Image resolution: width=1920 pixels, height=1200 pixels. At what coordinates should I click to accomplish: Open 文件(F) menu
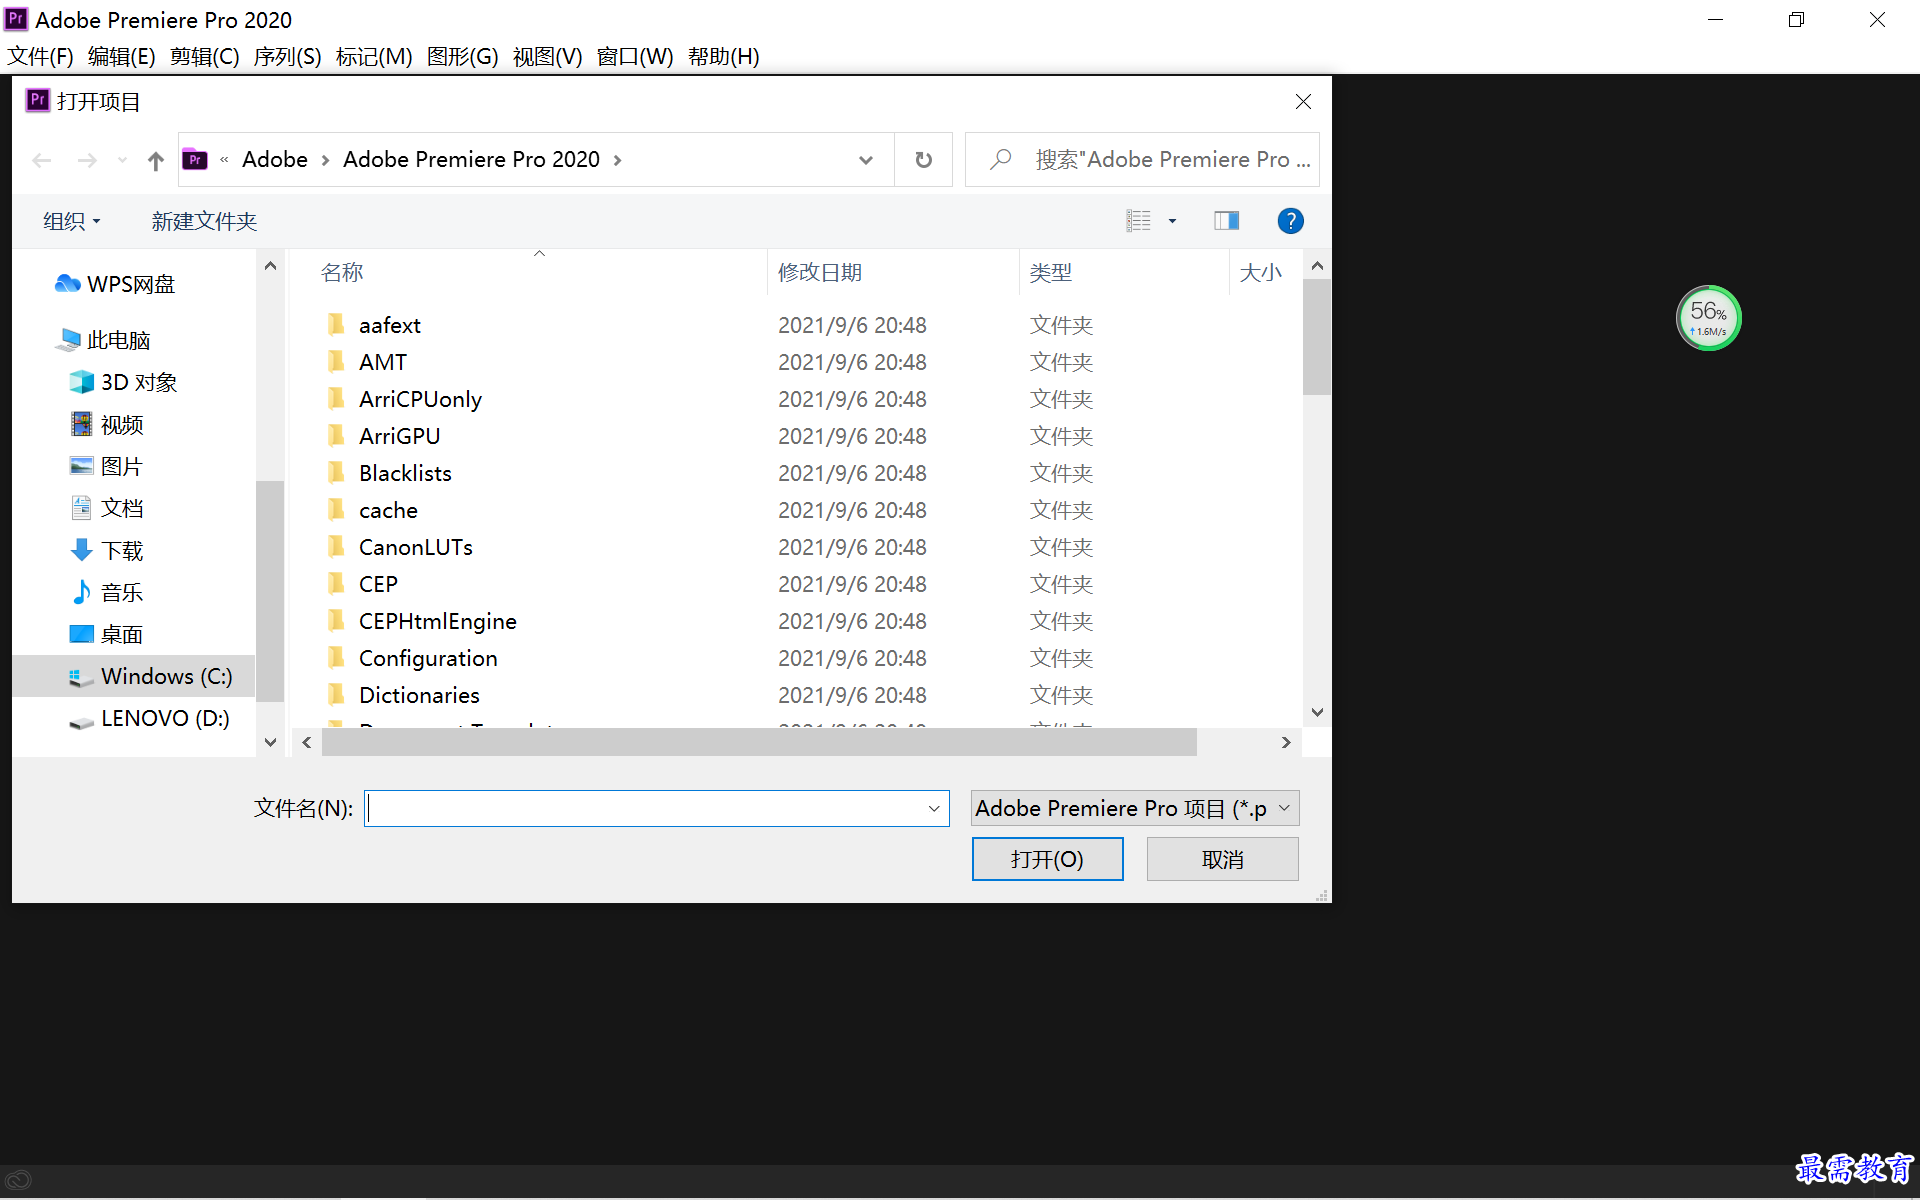tap(41, 57)
